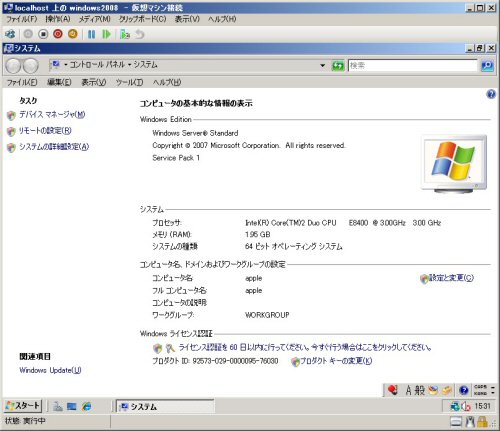
Task: Open the ツール(T) menu in System window
Action: click(129, 82)
